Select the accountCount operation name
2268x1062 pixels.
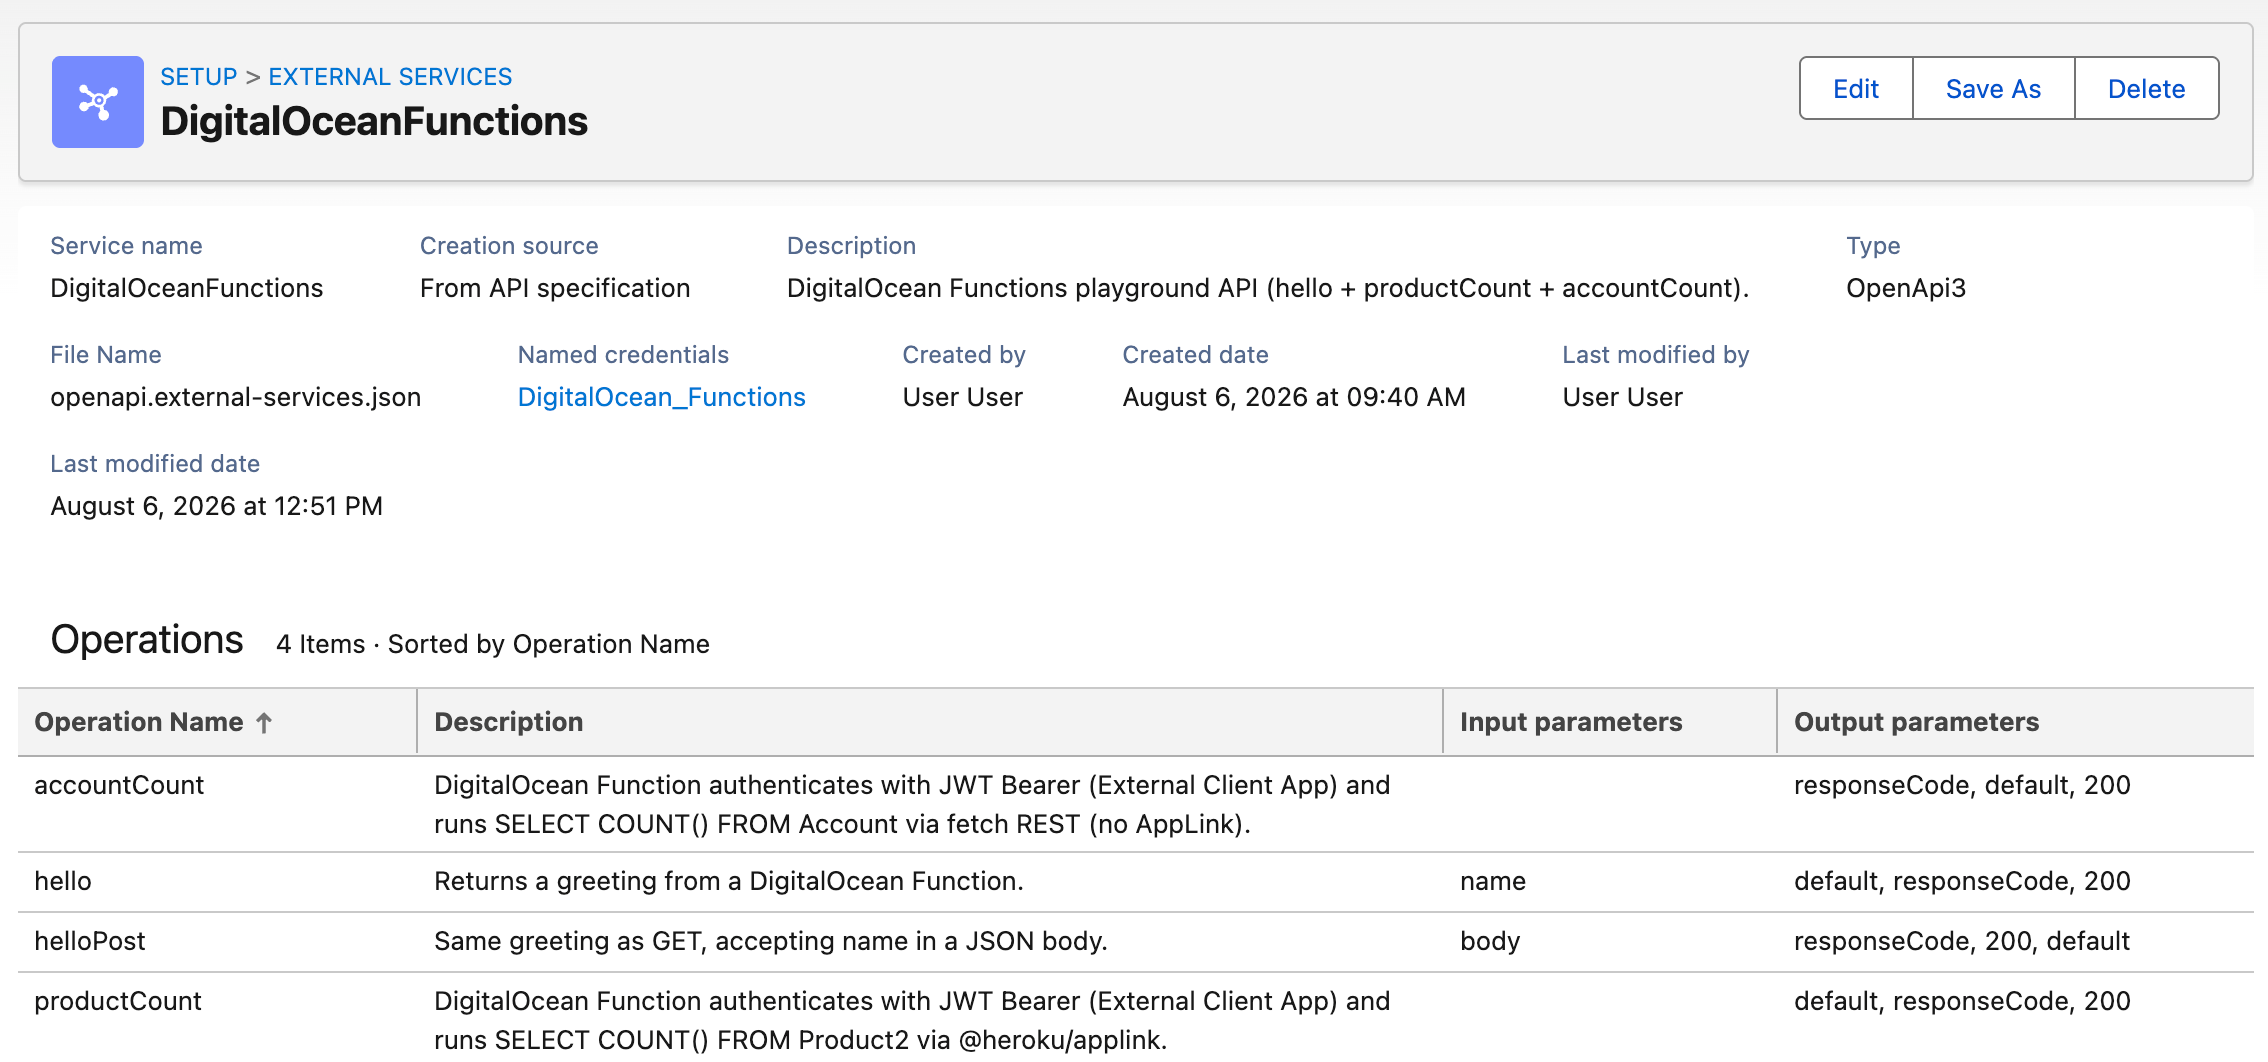point(119,785)
